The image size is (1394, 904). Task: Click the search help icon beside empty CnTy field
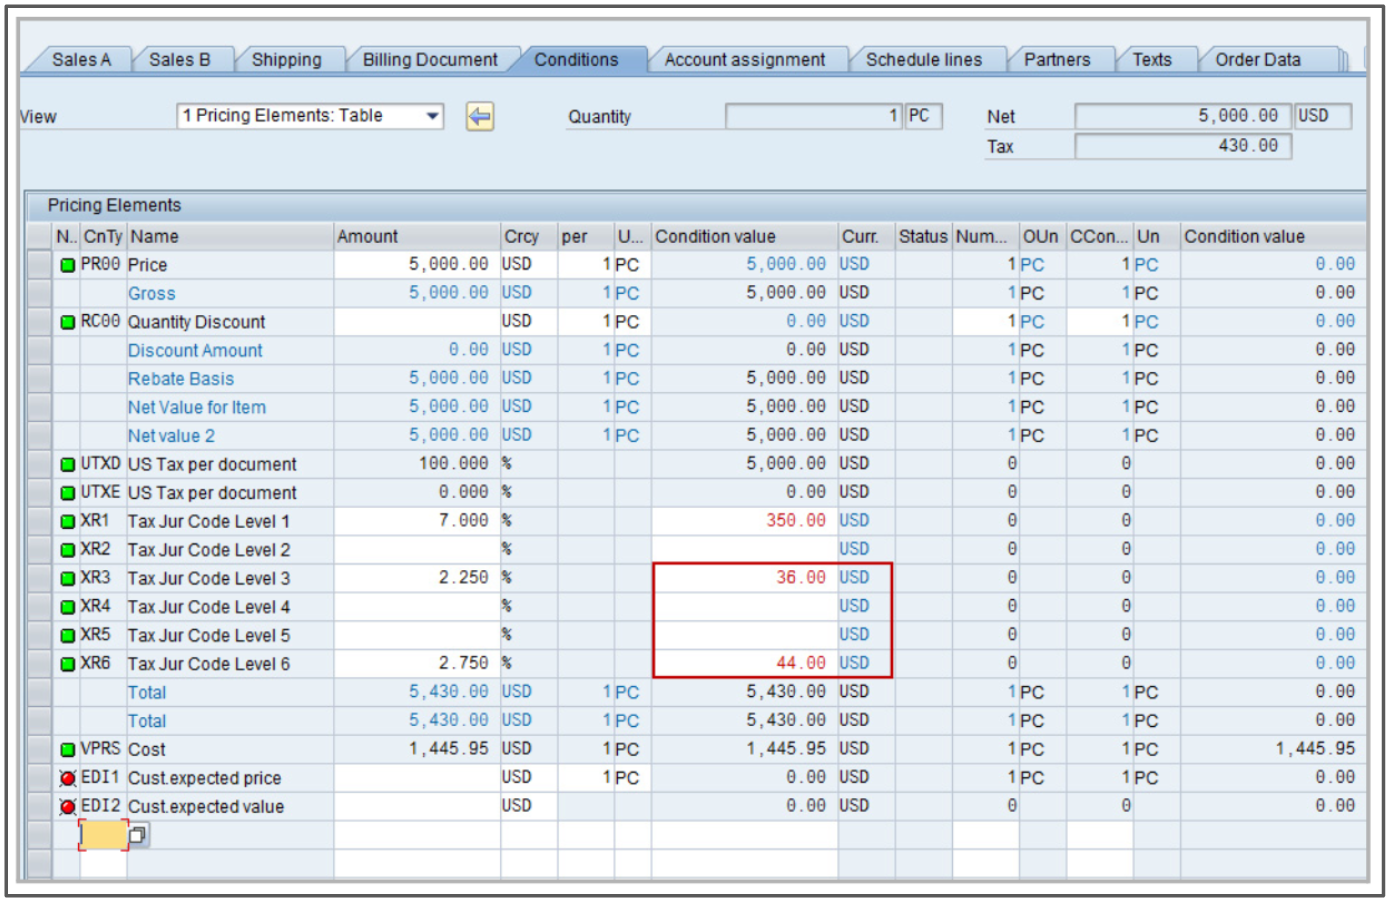[x=139, y=835]
